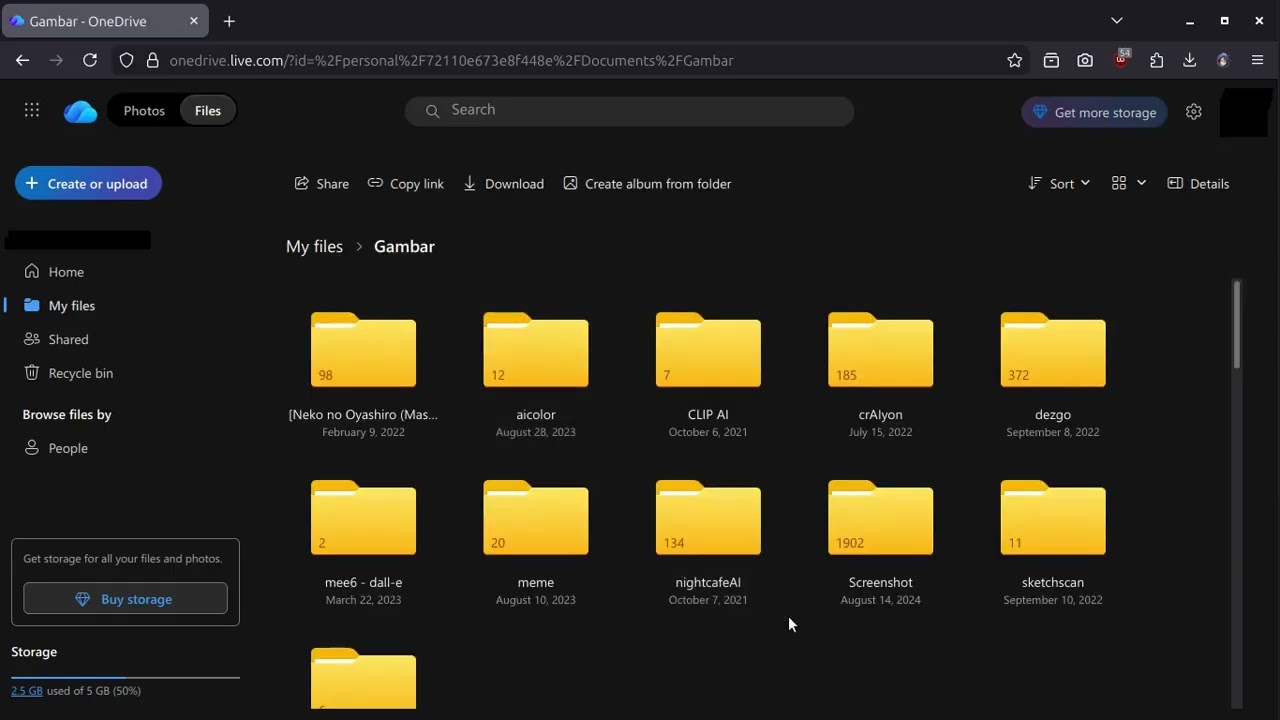Share the current folder
The height and width of the screenshot is (720, 1280).
click(321, 184)
